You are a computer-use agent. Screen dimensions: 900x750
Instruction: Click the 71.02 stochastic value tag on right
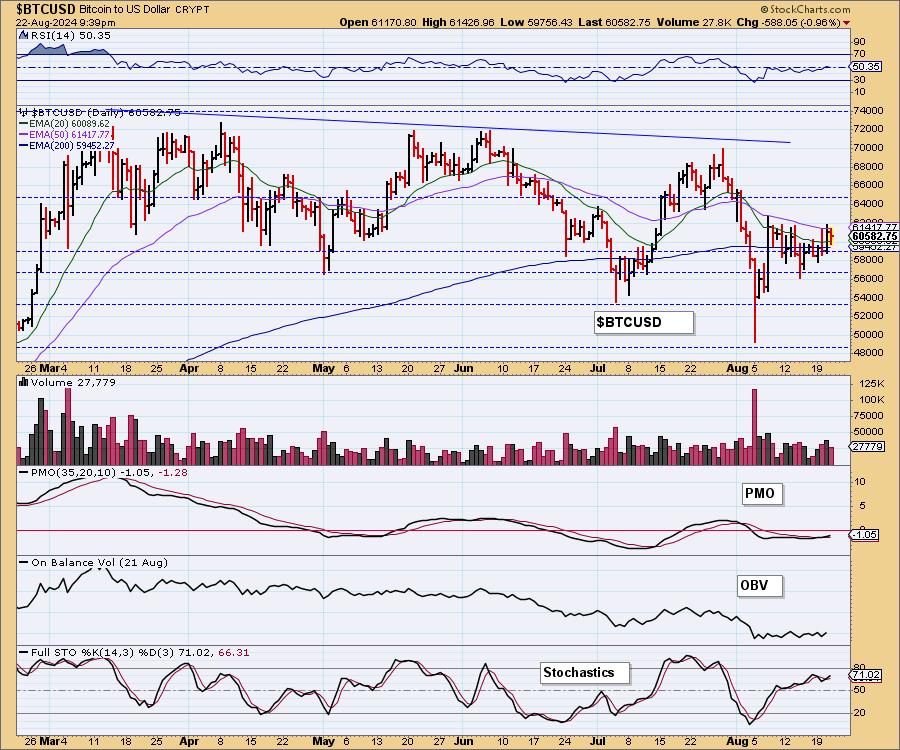[x=866, y=675]
